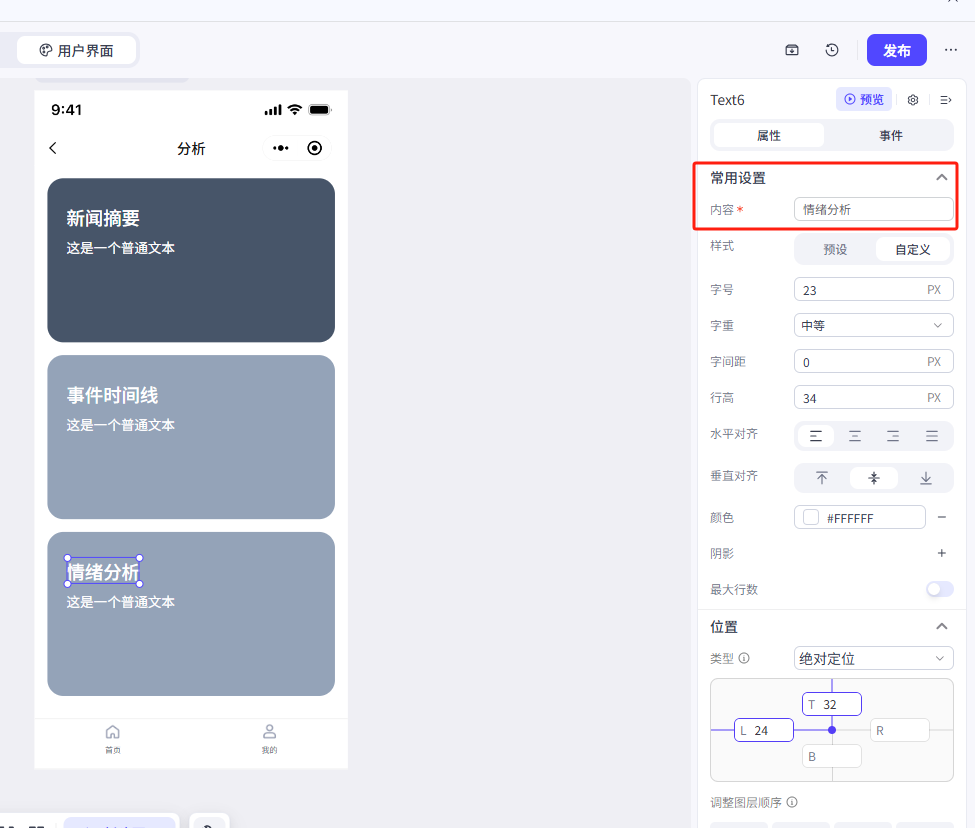Align text vertically to top
The height and width of the screenshot is (828, 975).
pos(822,478)
